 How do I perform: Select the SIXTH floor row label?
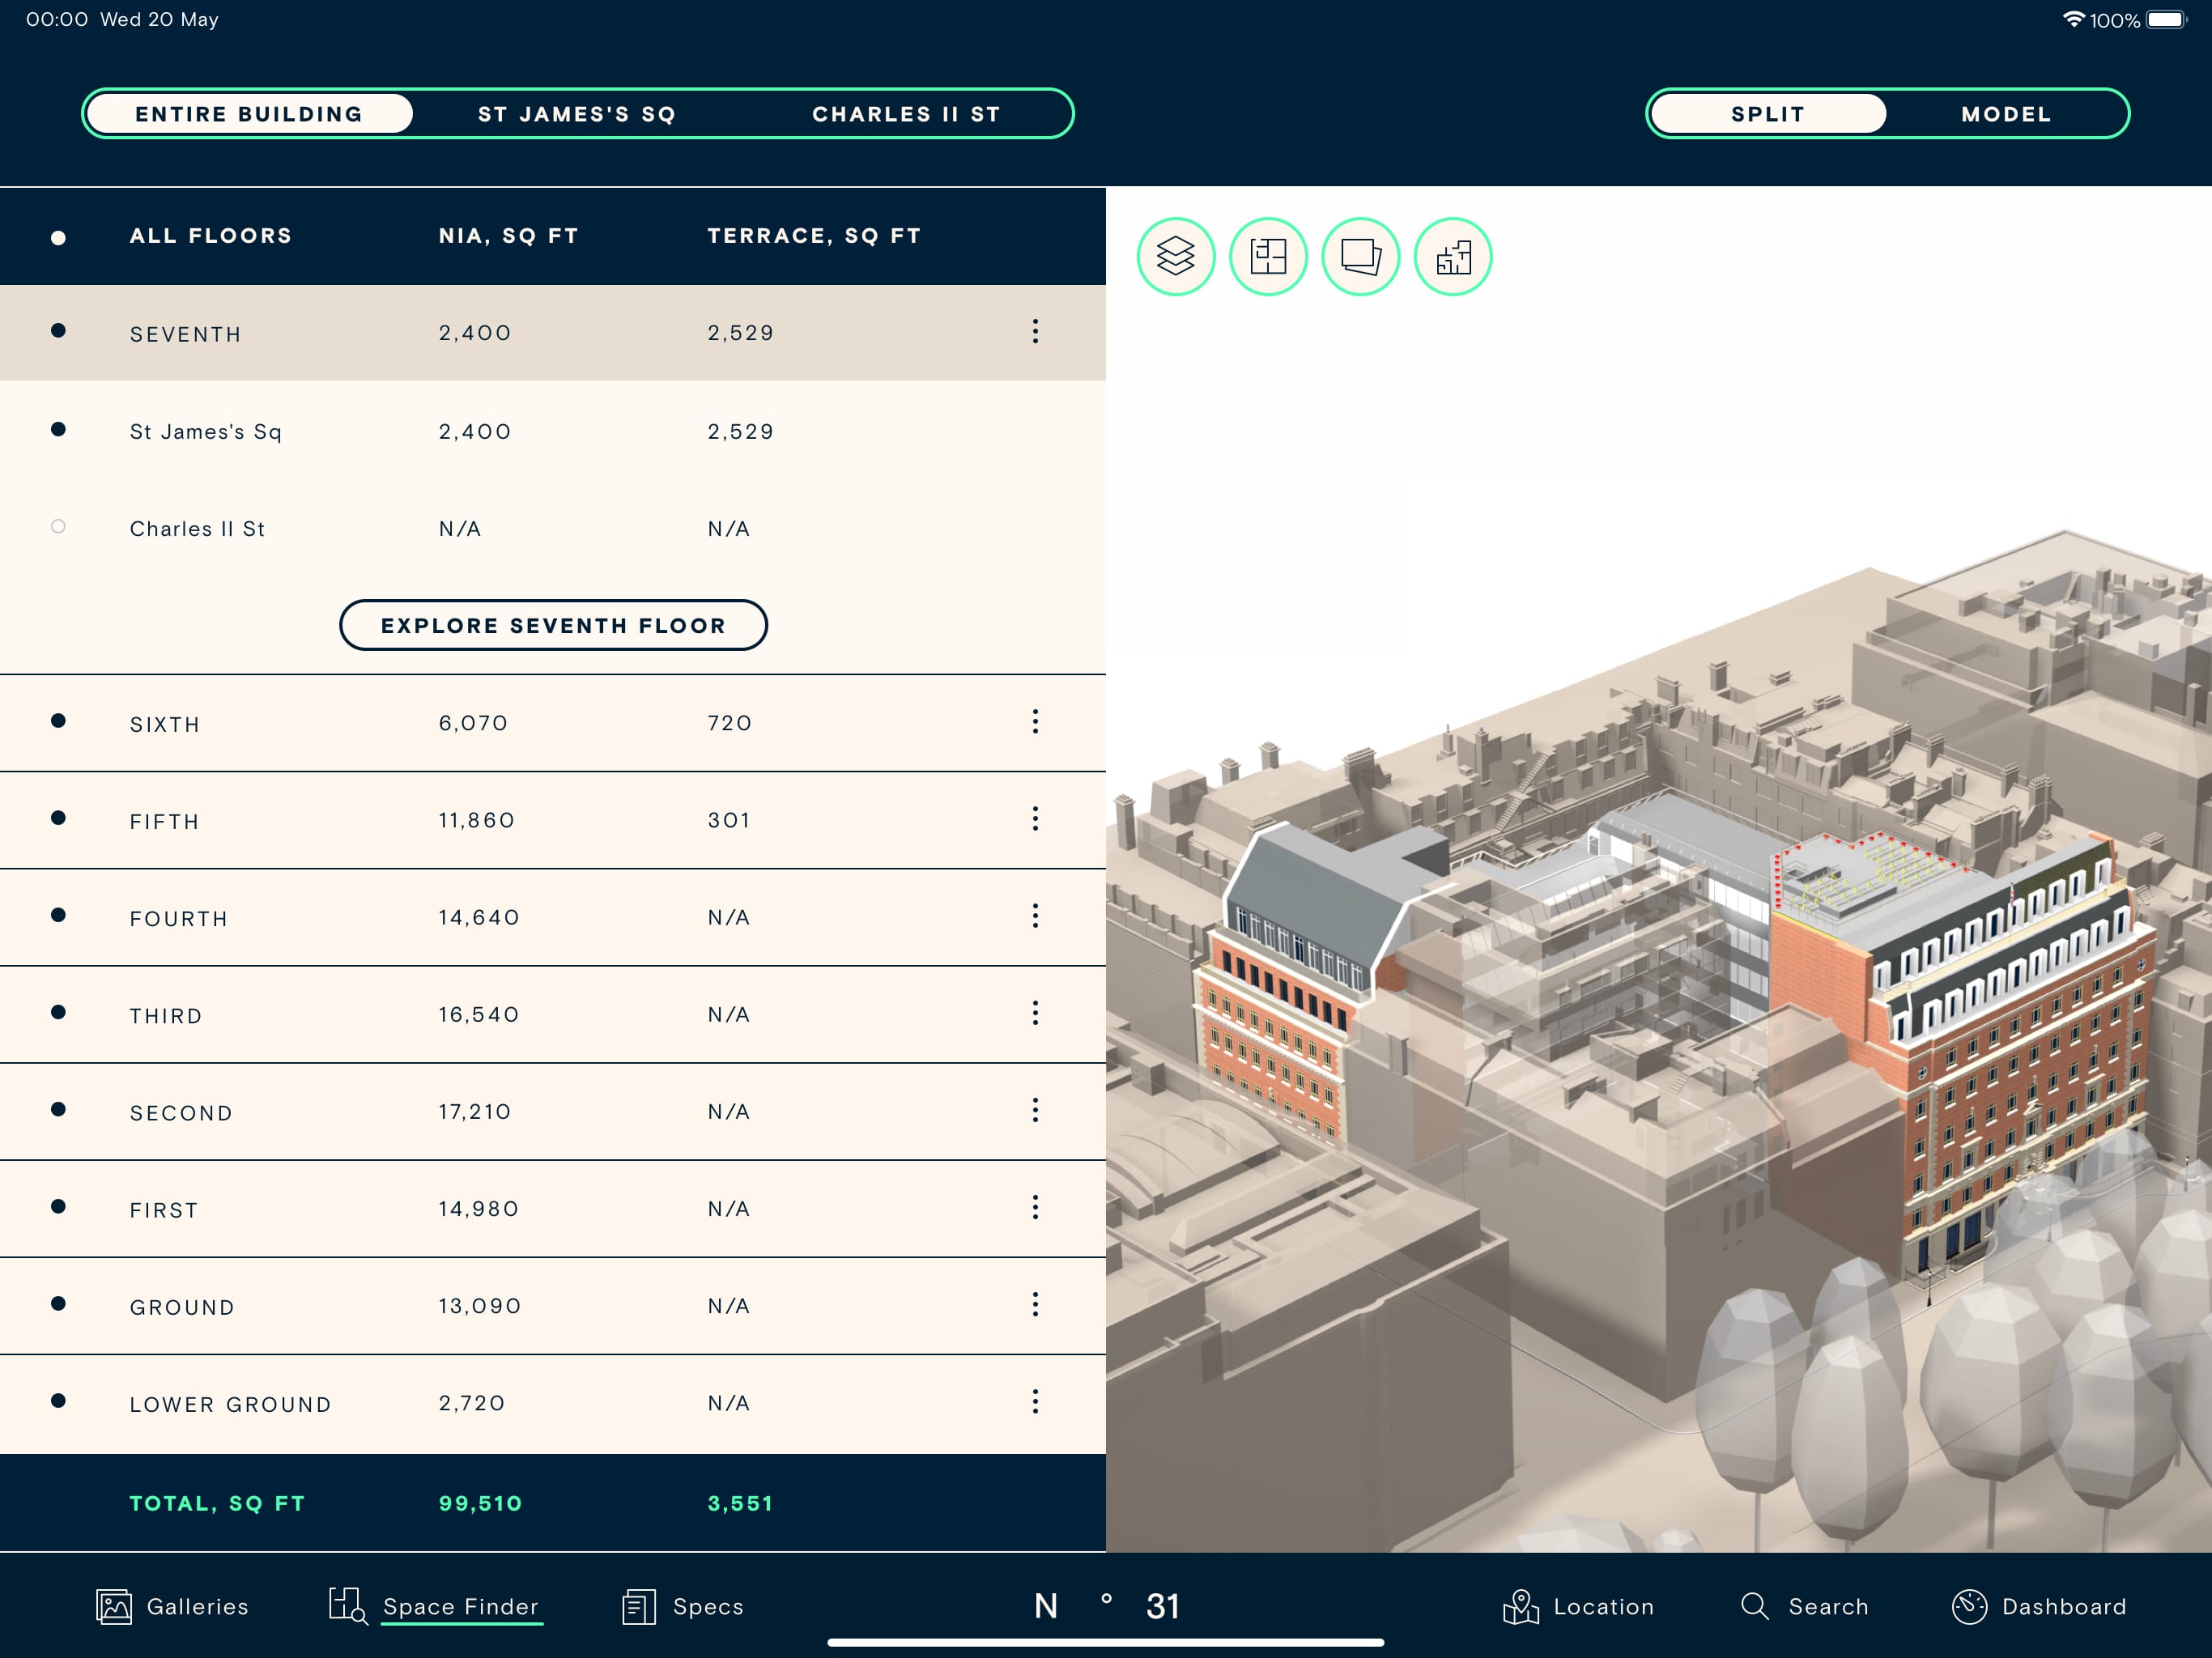[x=165, y=724]
